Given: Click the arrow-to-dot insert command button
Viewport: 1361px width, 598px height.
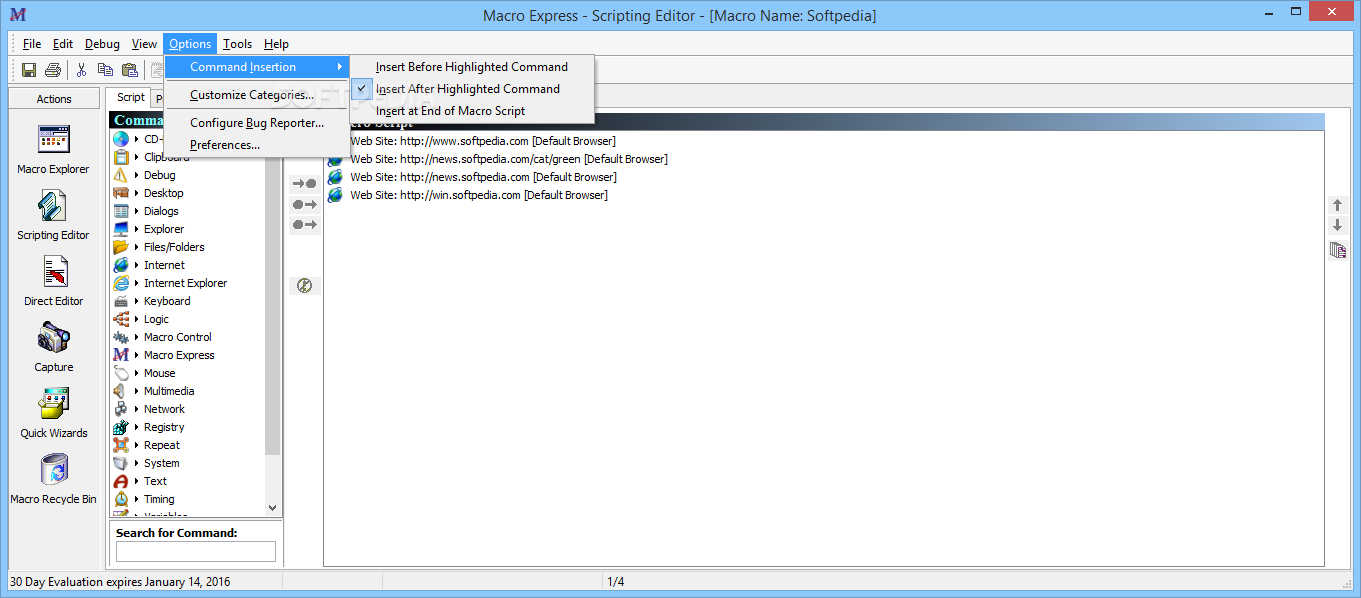Looking at the screenshot, I should [x=304, y=184].
